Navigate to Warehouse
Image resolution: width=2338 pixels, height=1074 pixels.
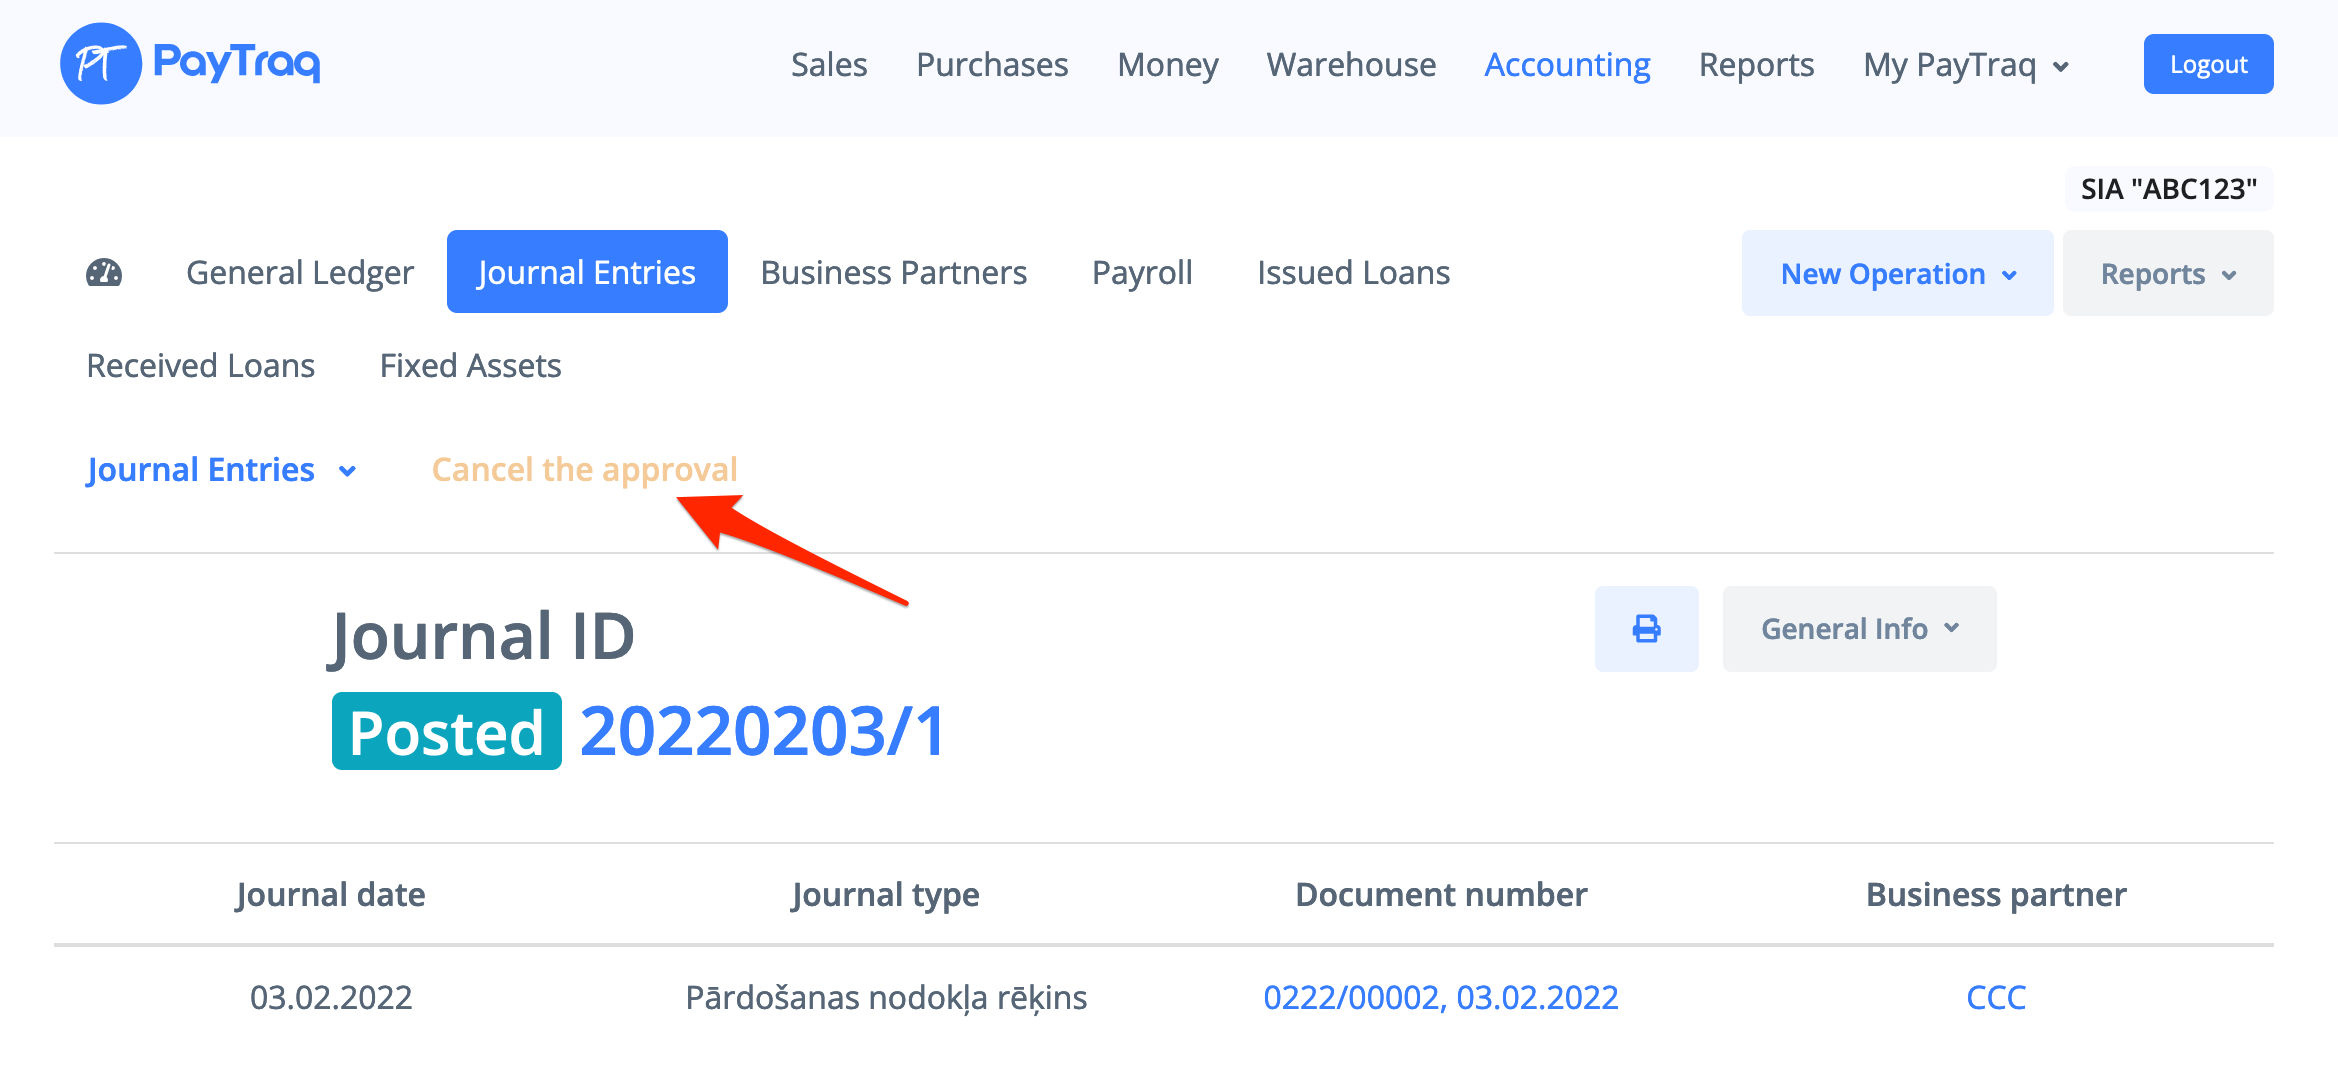point(1351,65)
